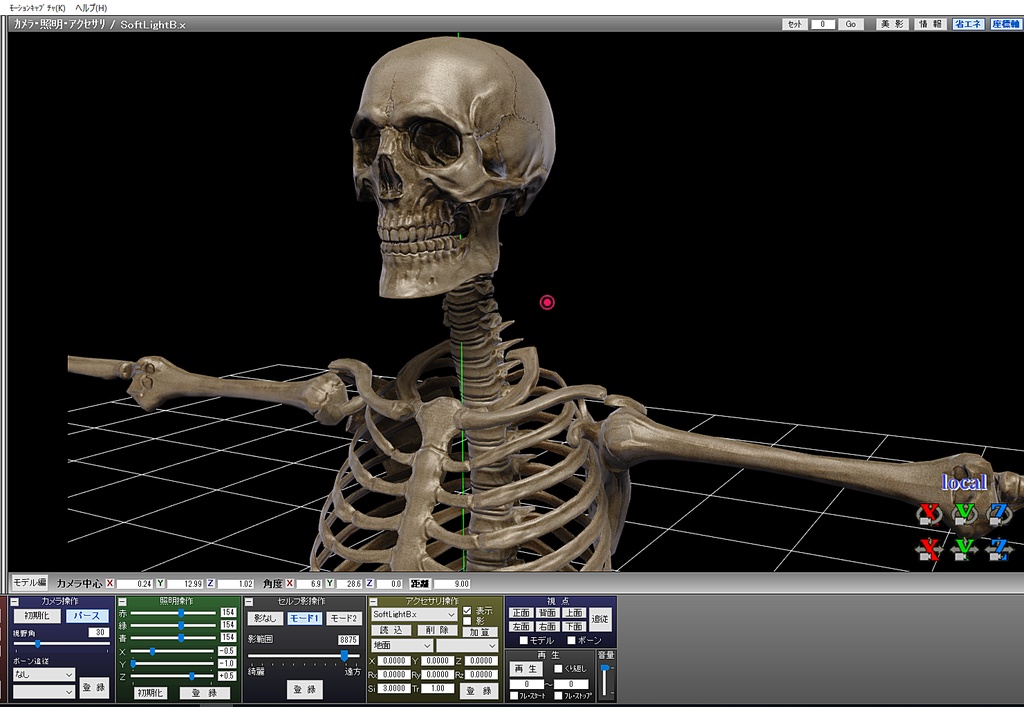Adjust the 影範囲 shadow range slider
Screen dimensions: 1024x707
344,655
